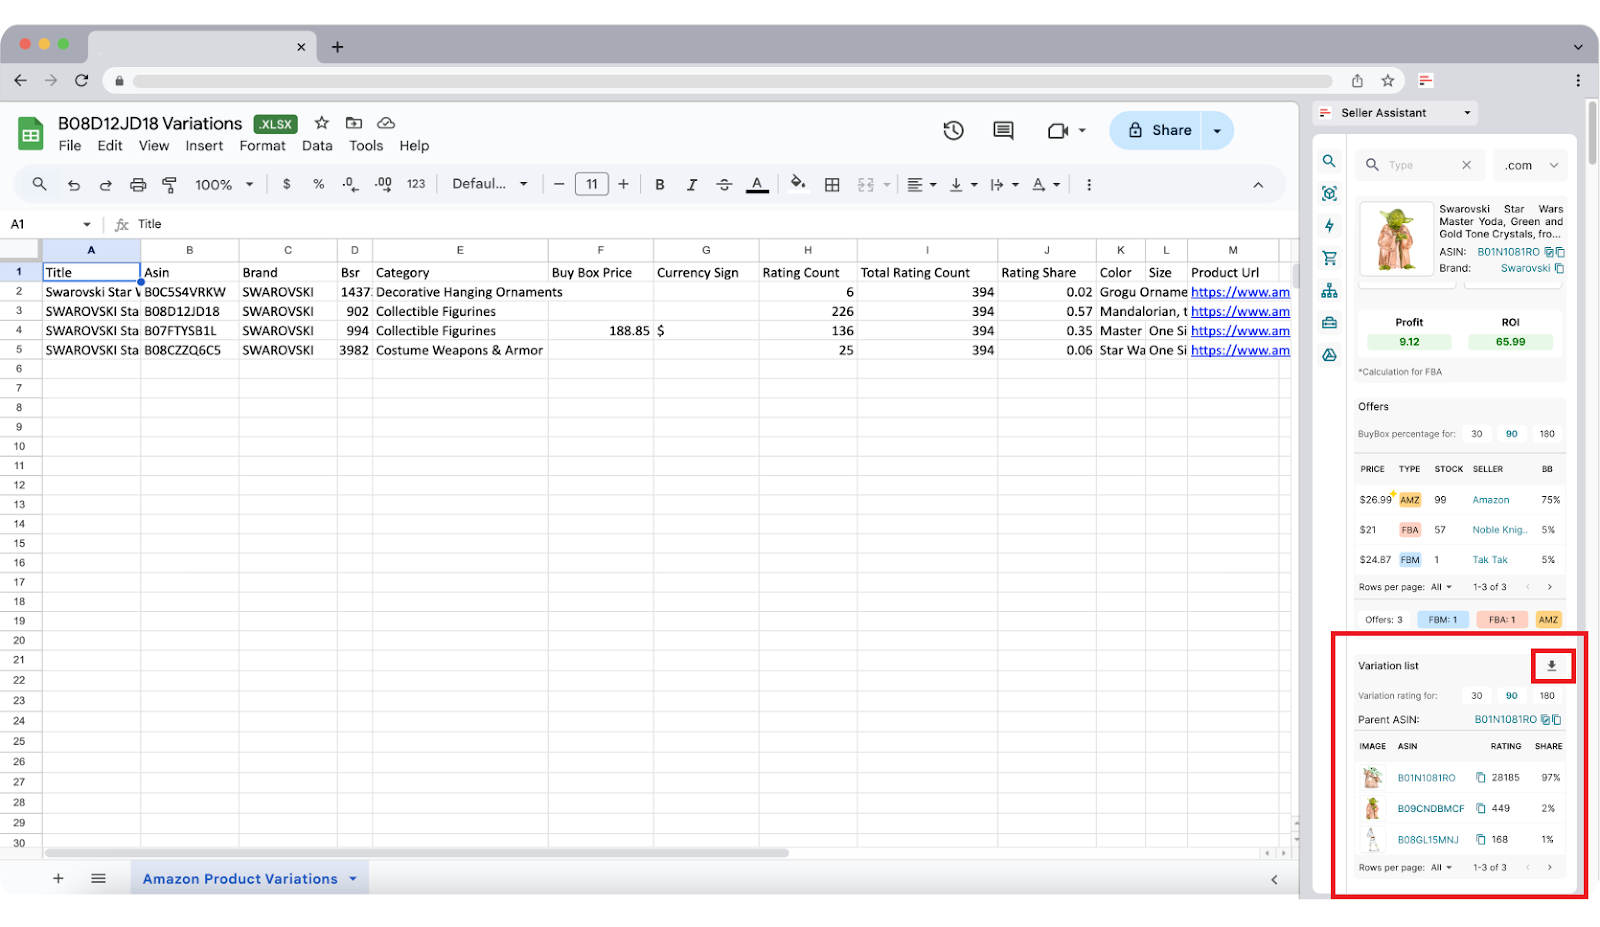Toggle the FBM: 1 offers filter chip
Screen dimensions: 1600x927
click(1443, 619)
